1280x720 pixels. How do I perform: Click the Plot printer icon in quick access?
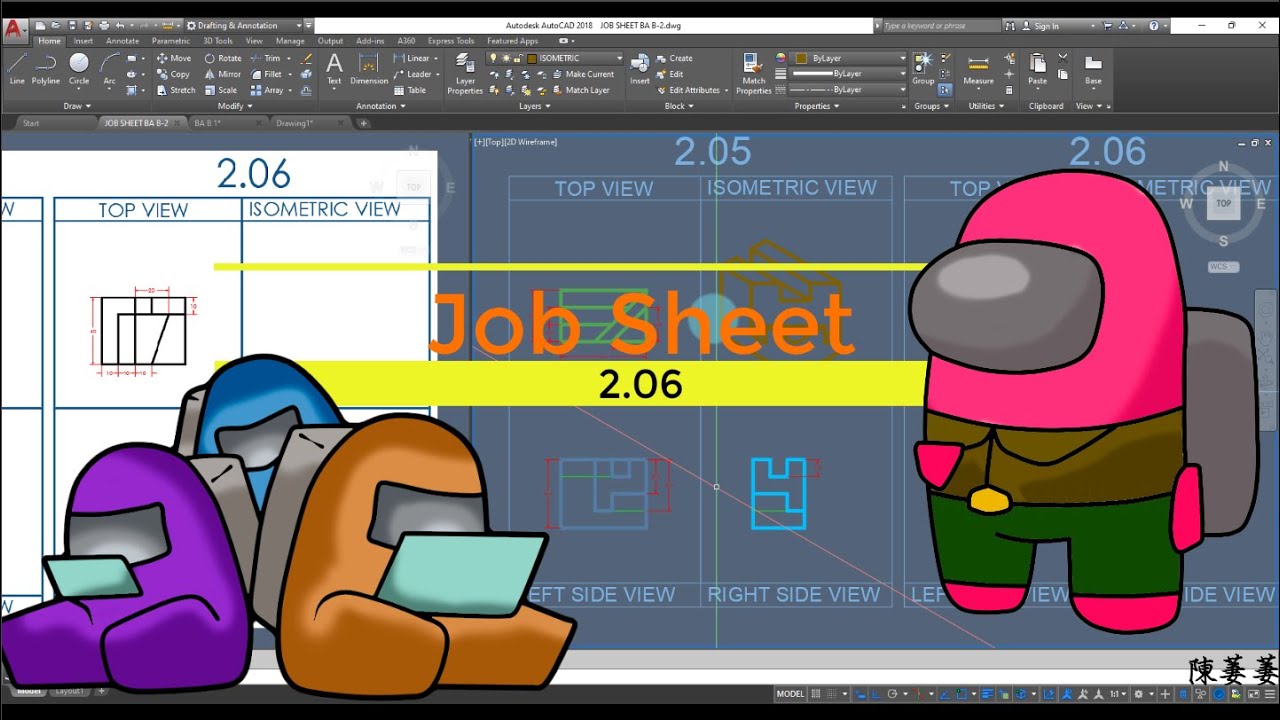(104, 25)
